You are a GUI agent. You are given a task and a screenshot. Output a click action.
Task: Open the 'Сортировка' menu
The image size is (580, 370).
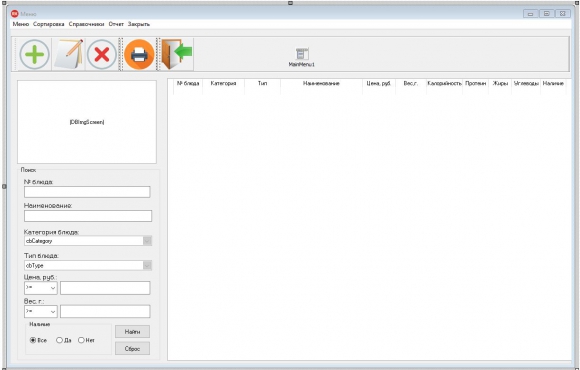click(x=48, y=24)
